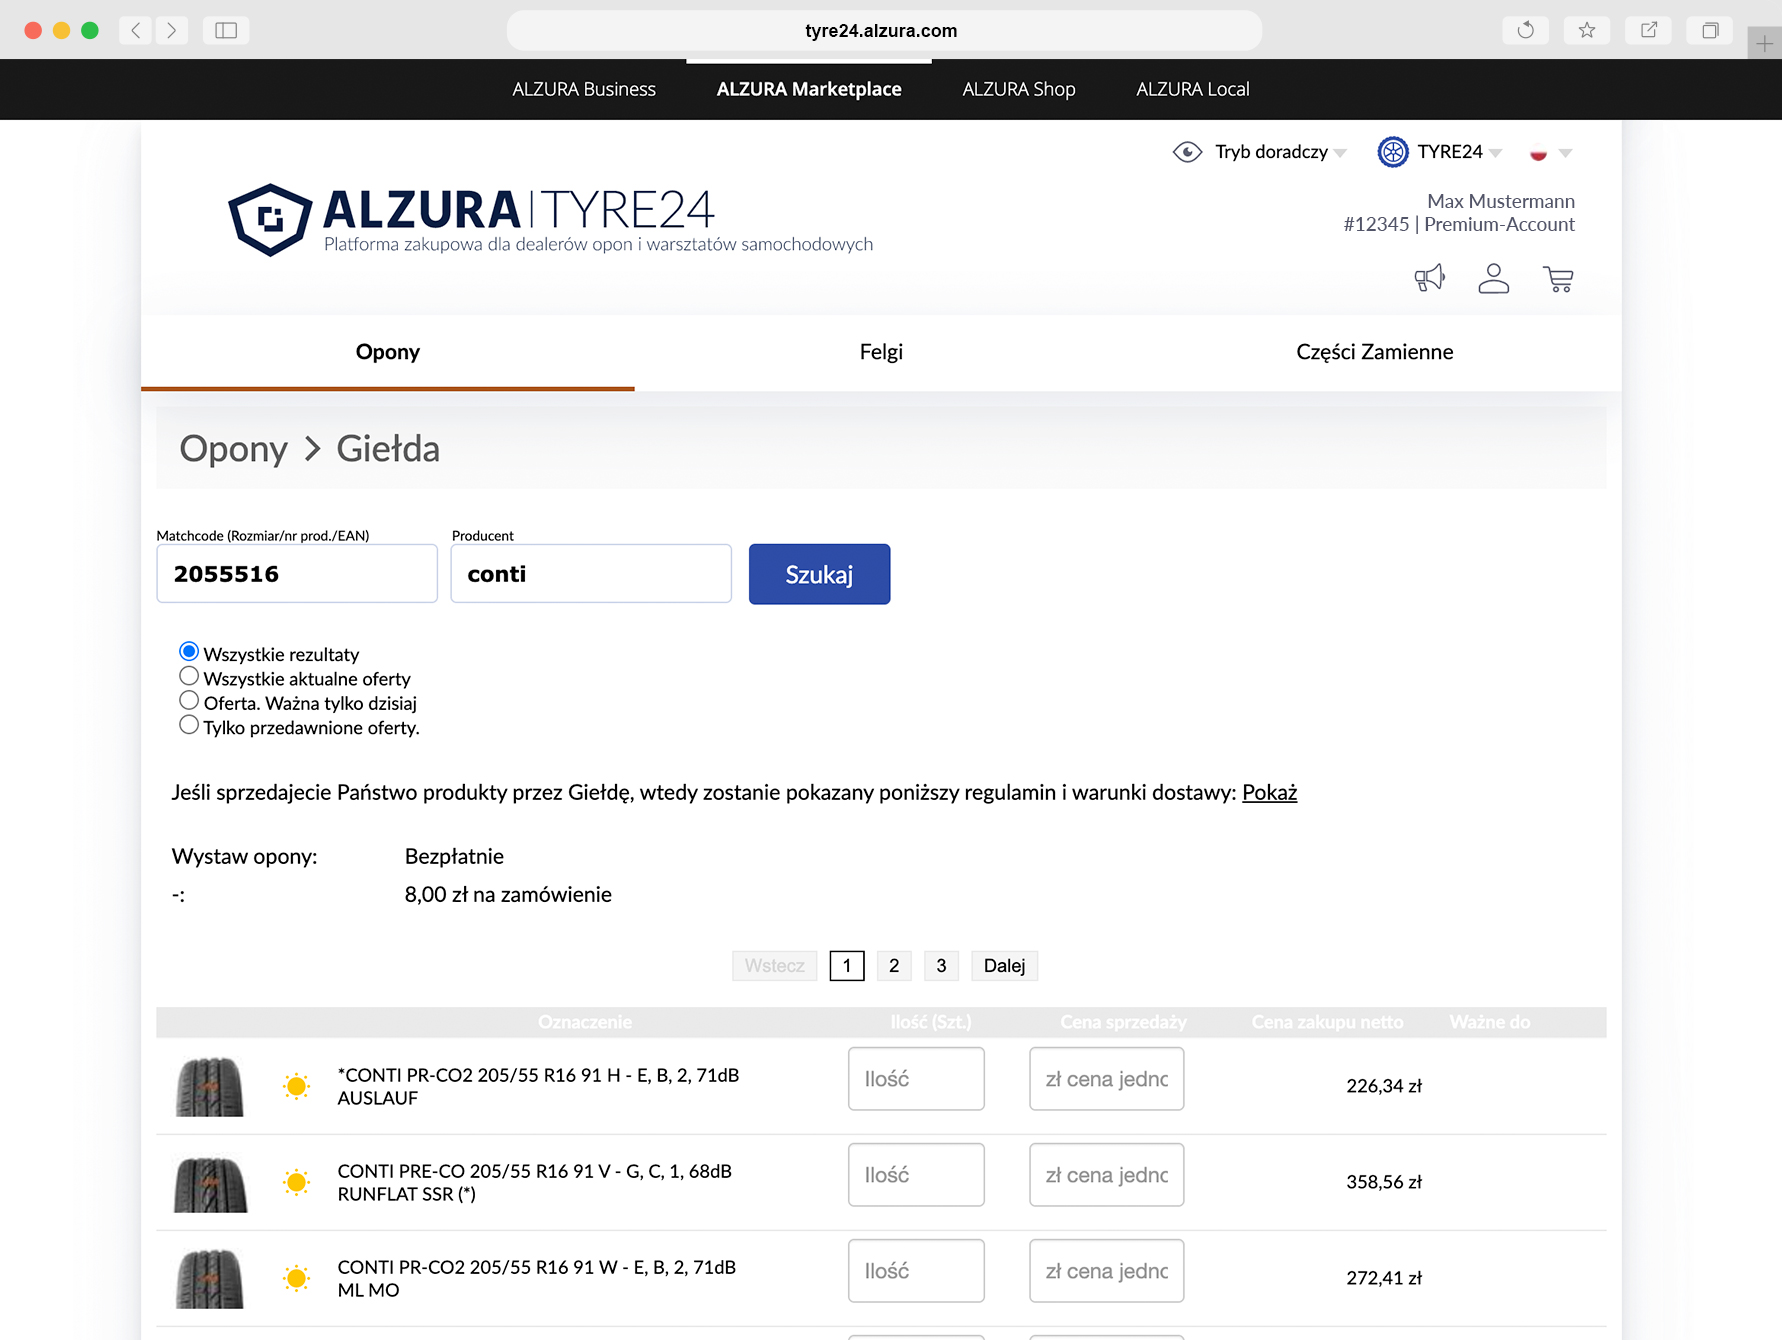This screenshot has height=1340, width=1782.
Task: Reload the page with the refresh icon
Action: (1525, 30)
